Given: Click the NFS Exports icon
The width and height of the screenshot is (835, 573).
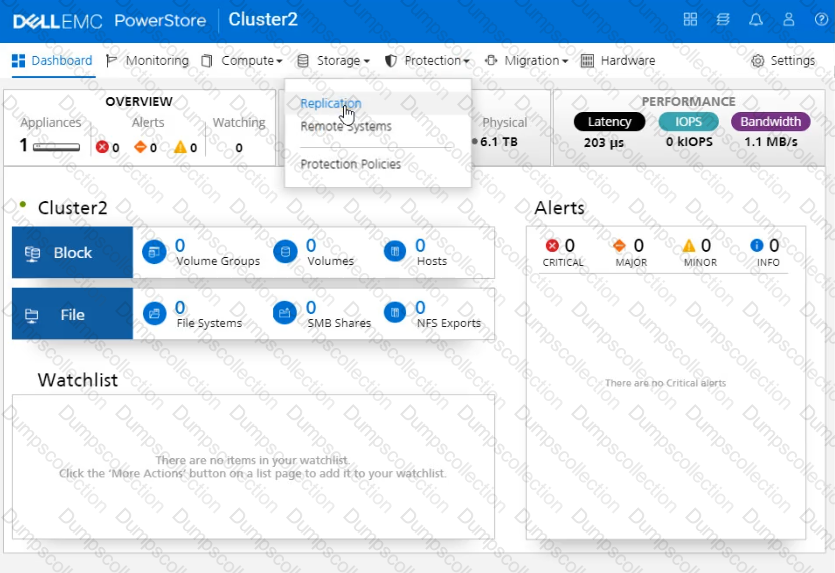Looking at the screenshot, I should click(x=395, y=314).
